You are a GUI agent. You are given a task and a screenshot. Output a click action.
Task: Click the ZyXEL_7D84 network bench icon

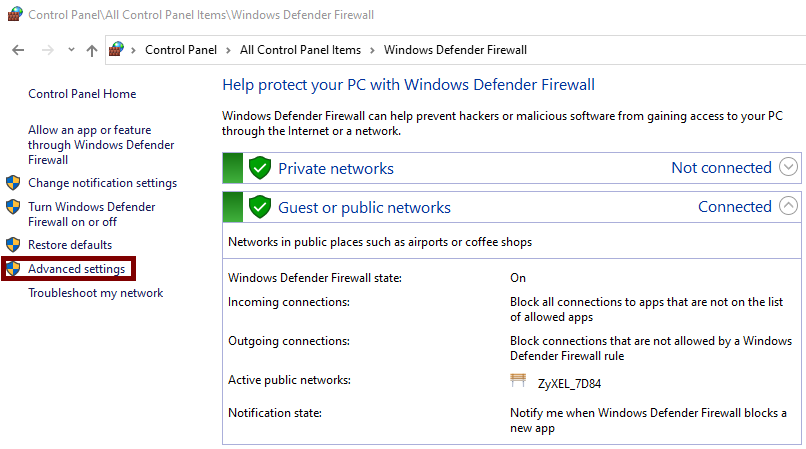click(x=518, y=381)
